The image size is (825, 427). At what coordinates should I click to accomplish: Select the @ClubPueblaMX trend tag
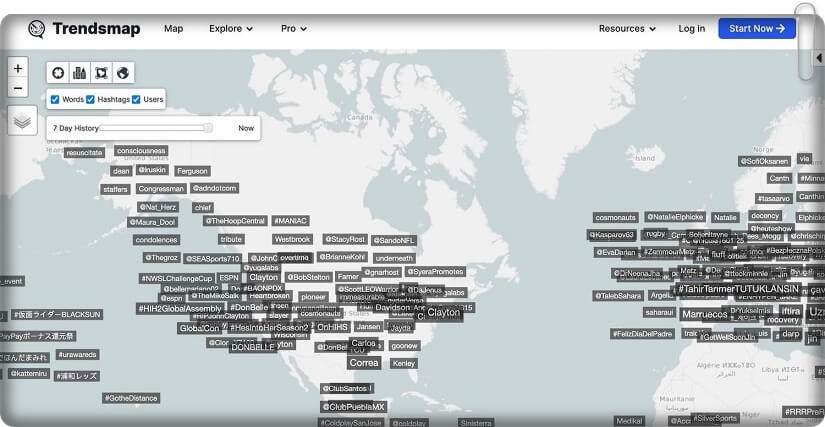pos(354,407)
